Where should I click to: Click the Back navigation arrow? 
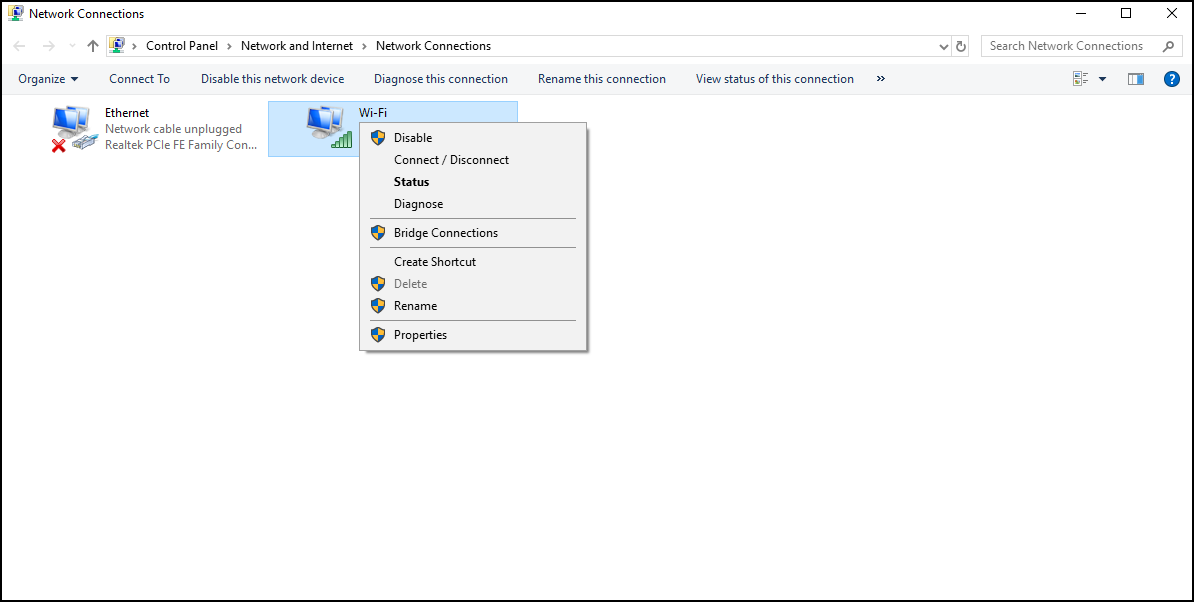tap(20, 46)
